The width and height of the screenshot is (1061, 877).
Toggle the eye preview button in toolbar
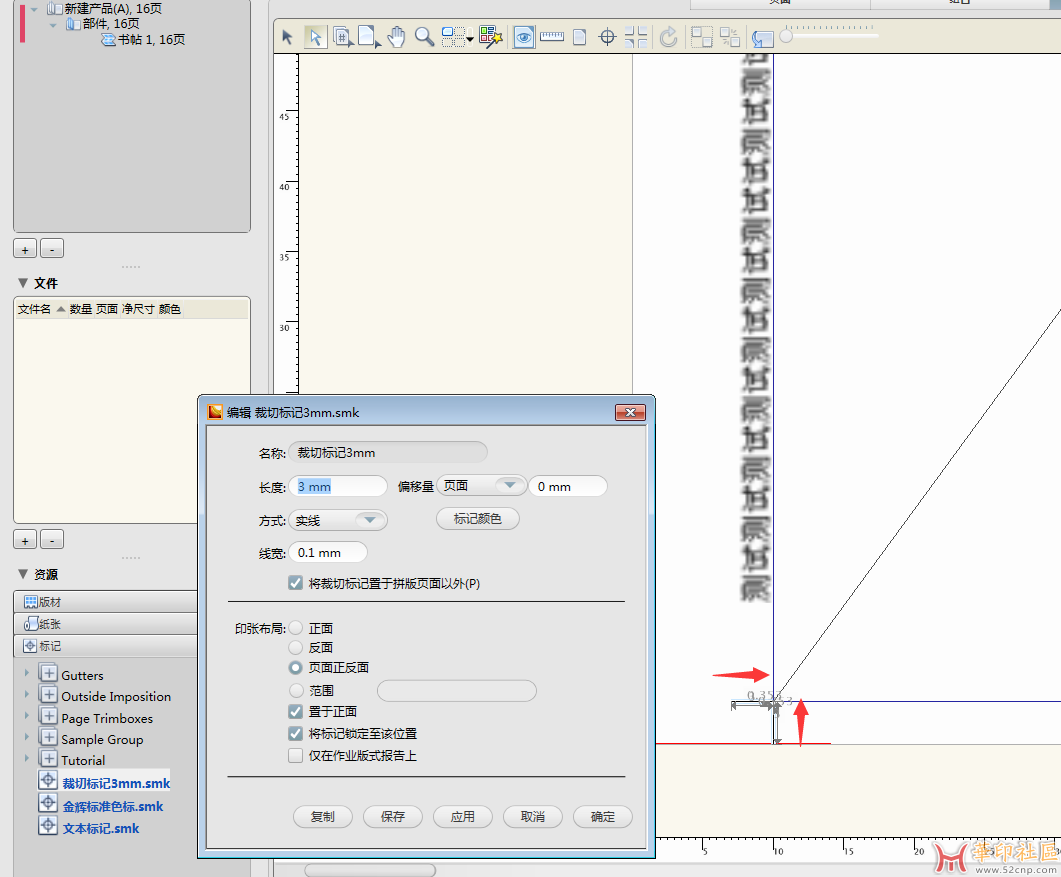(524, 37)
